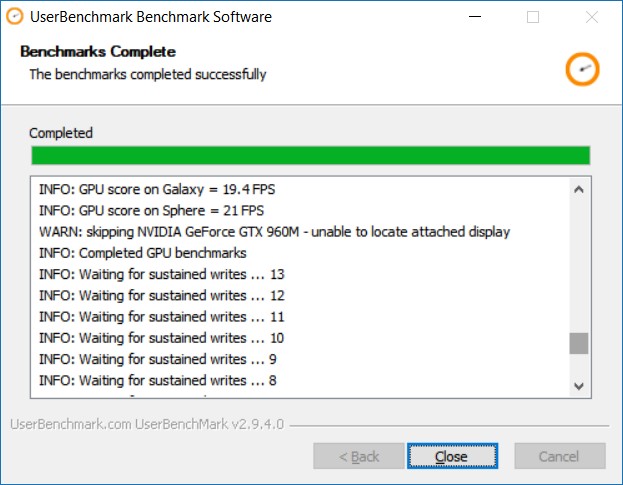Click the Close button
The height and width of the screenshot is (485, 623).
tap(452, 456)
